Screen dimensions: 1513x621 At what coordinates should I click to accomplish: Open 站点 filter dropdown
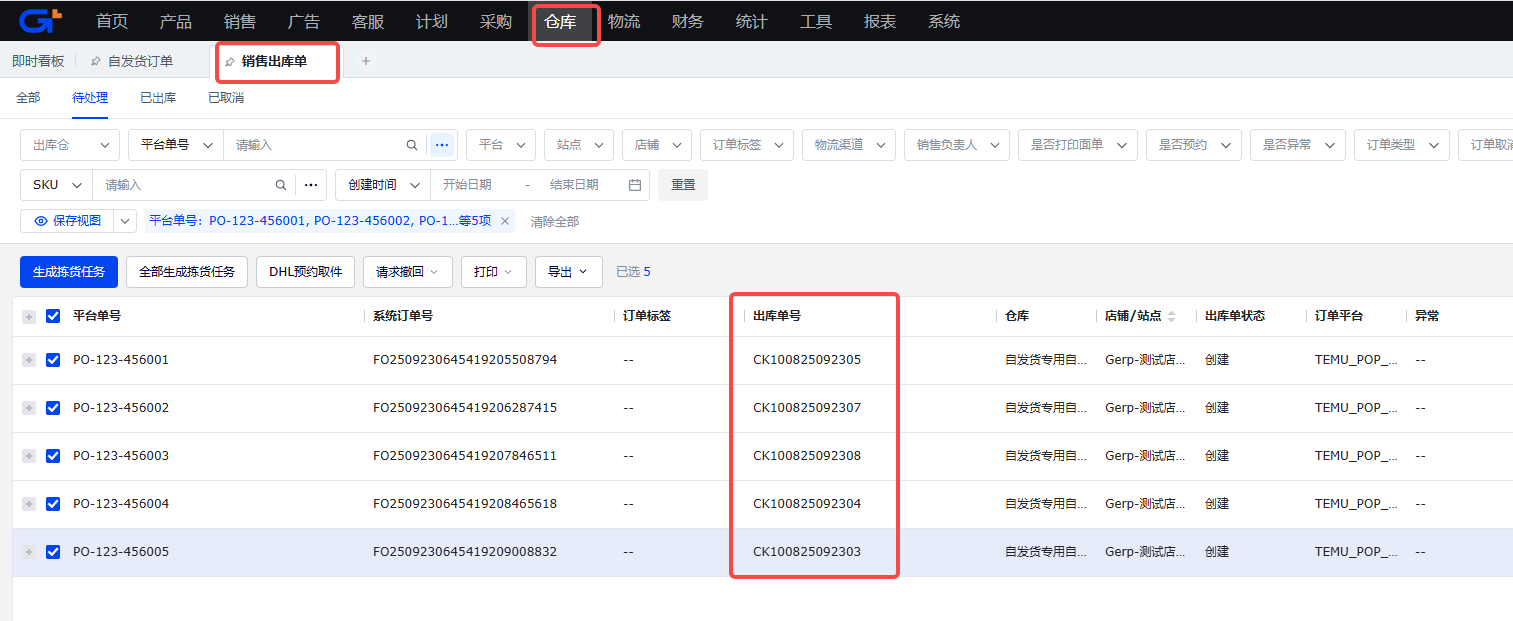579,145
